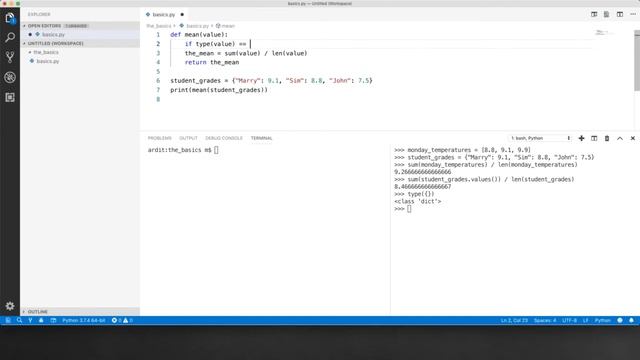Open the editor More Actions ellipsis menu
Screen dimensions: 640x360
coord(633,14)
